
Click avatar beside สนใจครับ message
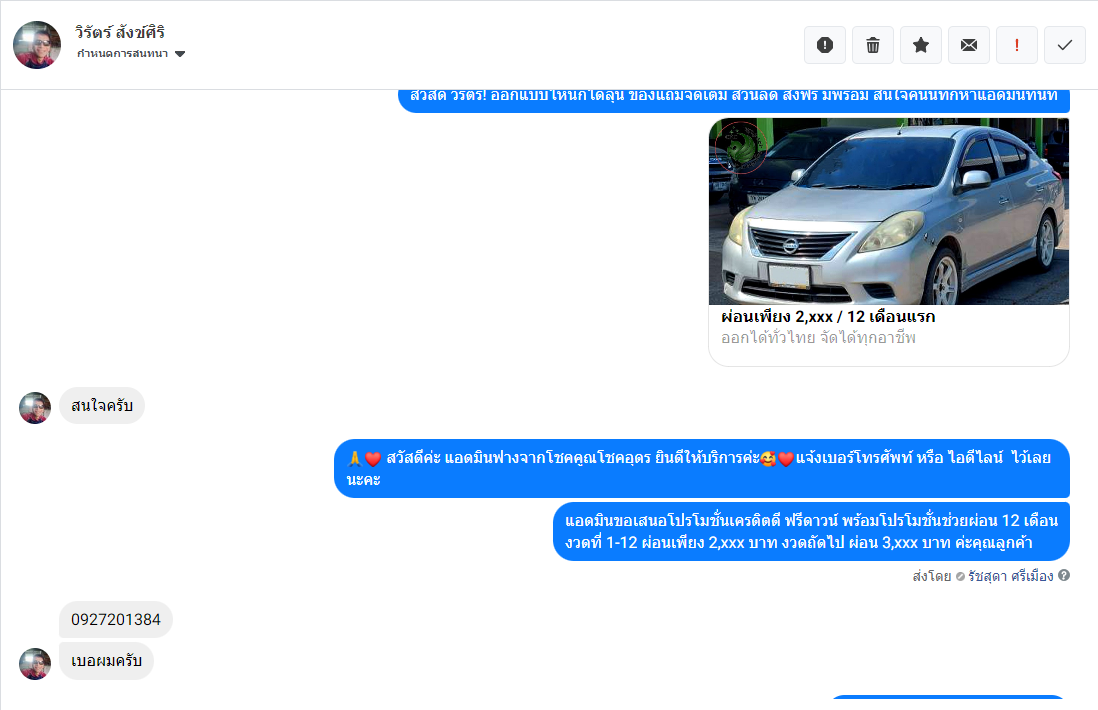(x=35, y=408)
